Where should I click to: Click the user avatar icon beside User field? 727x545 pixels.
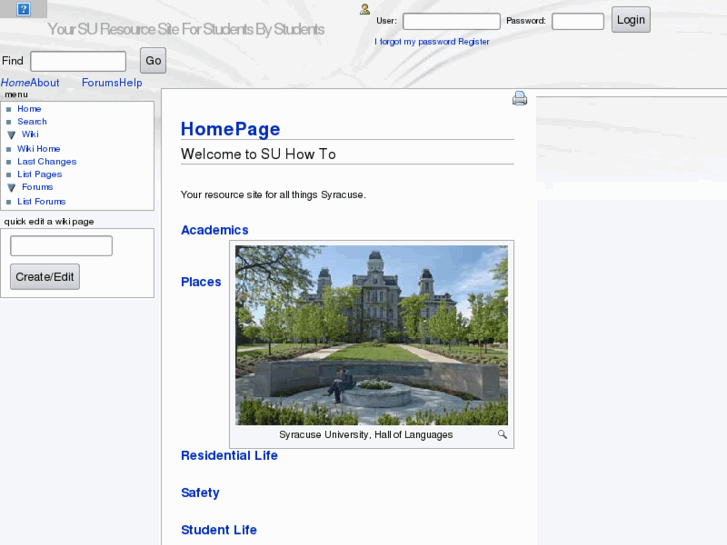[x=365, y=9]
